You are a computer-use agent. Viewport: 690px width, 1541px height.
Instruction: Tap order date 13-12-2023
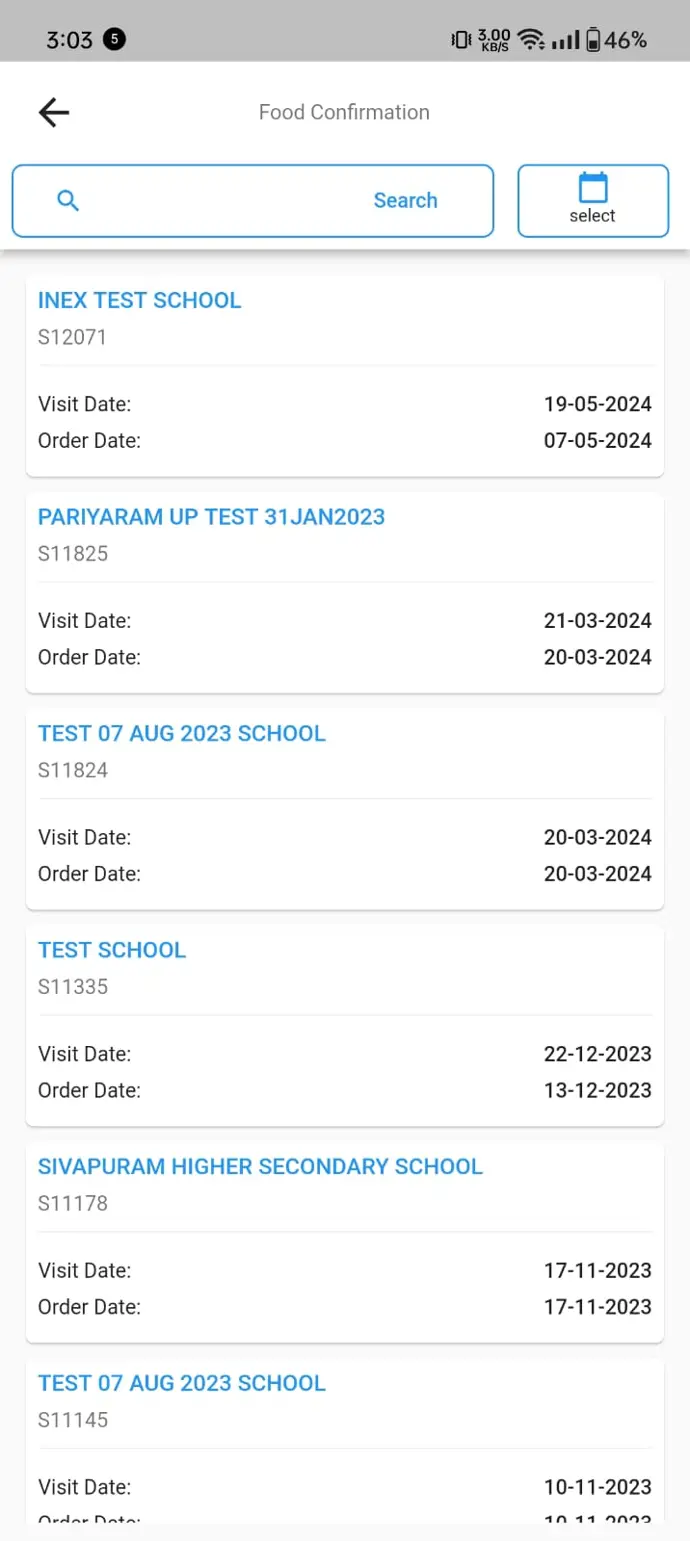tap(597, 1090)
